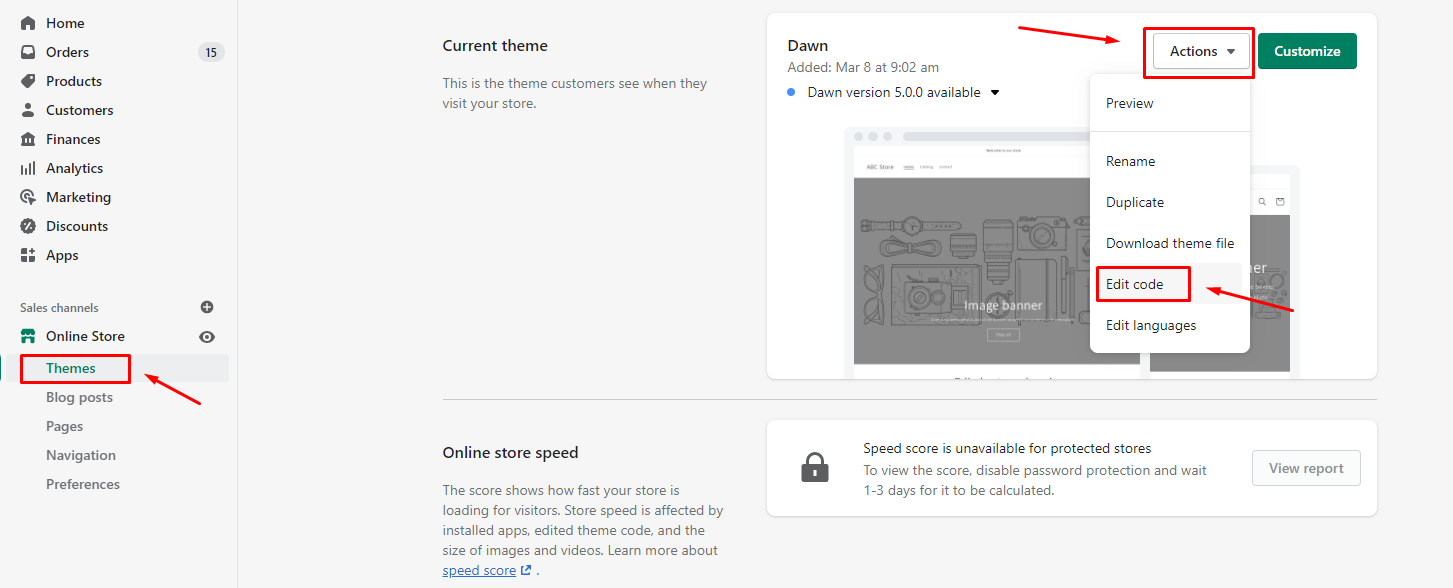This screenshot has width=1453, height=588.
Task: Click the Dawn theme title text
Action: pos(808,46)
